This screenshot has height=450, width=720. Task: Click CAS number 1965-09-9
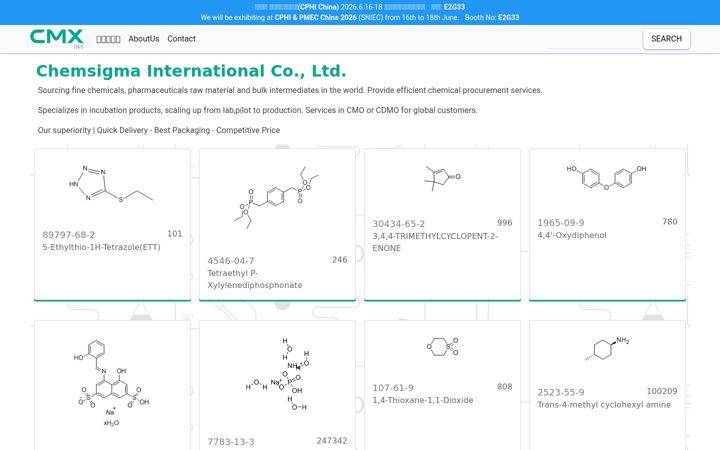(x=561, y=223)
